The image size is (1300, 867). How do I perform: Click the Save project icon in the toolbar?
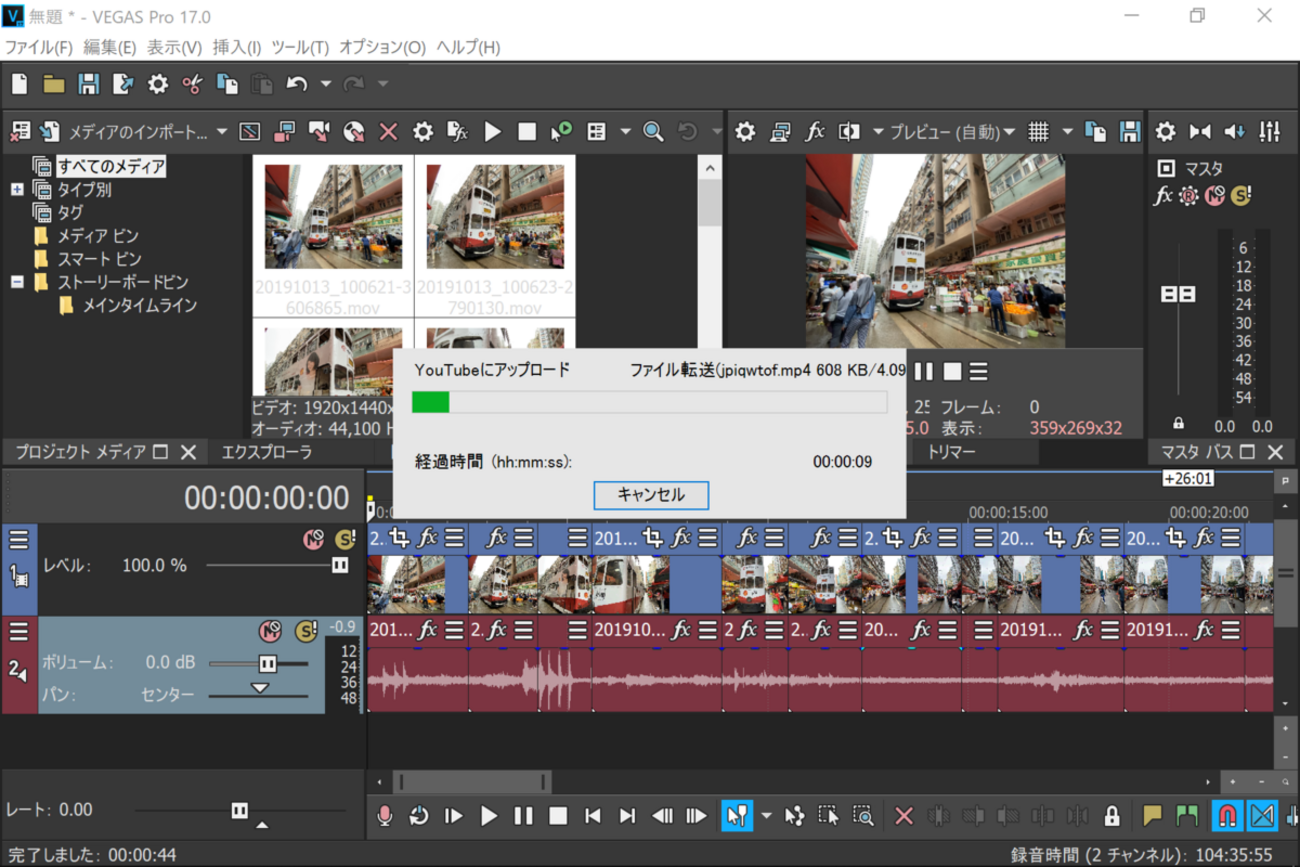pyautogui.click(x=88, y=85)
